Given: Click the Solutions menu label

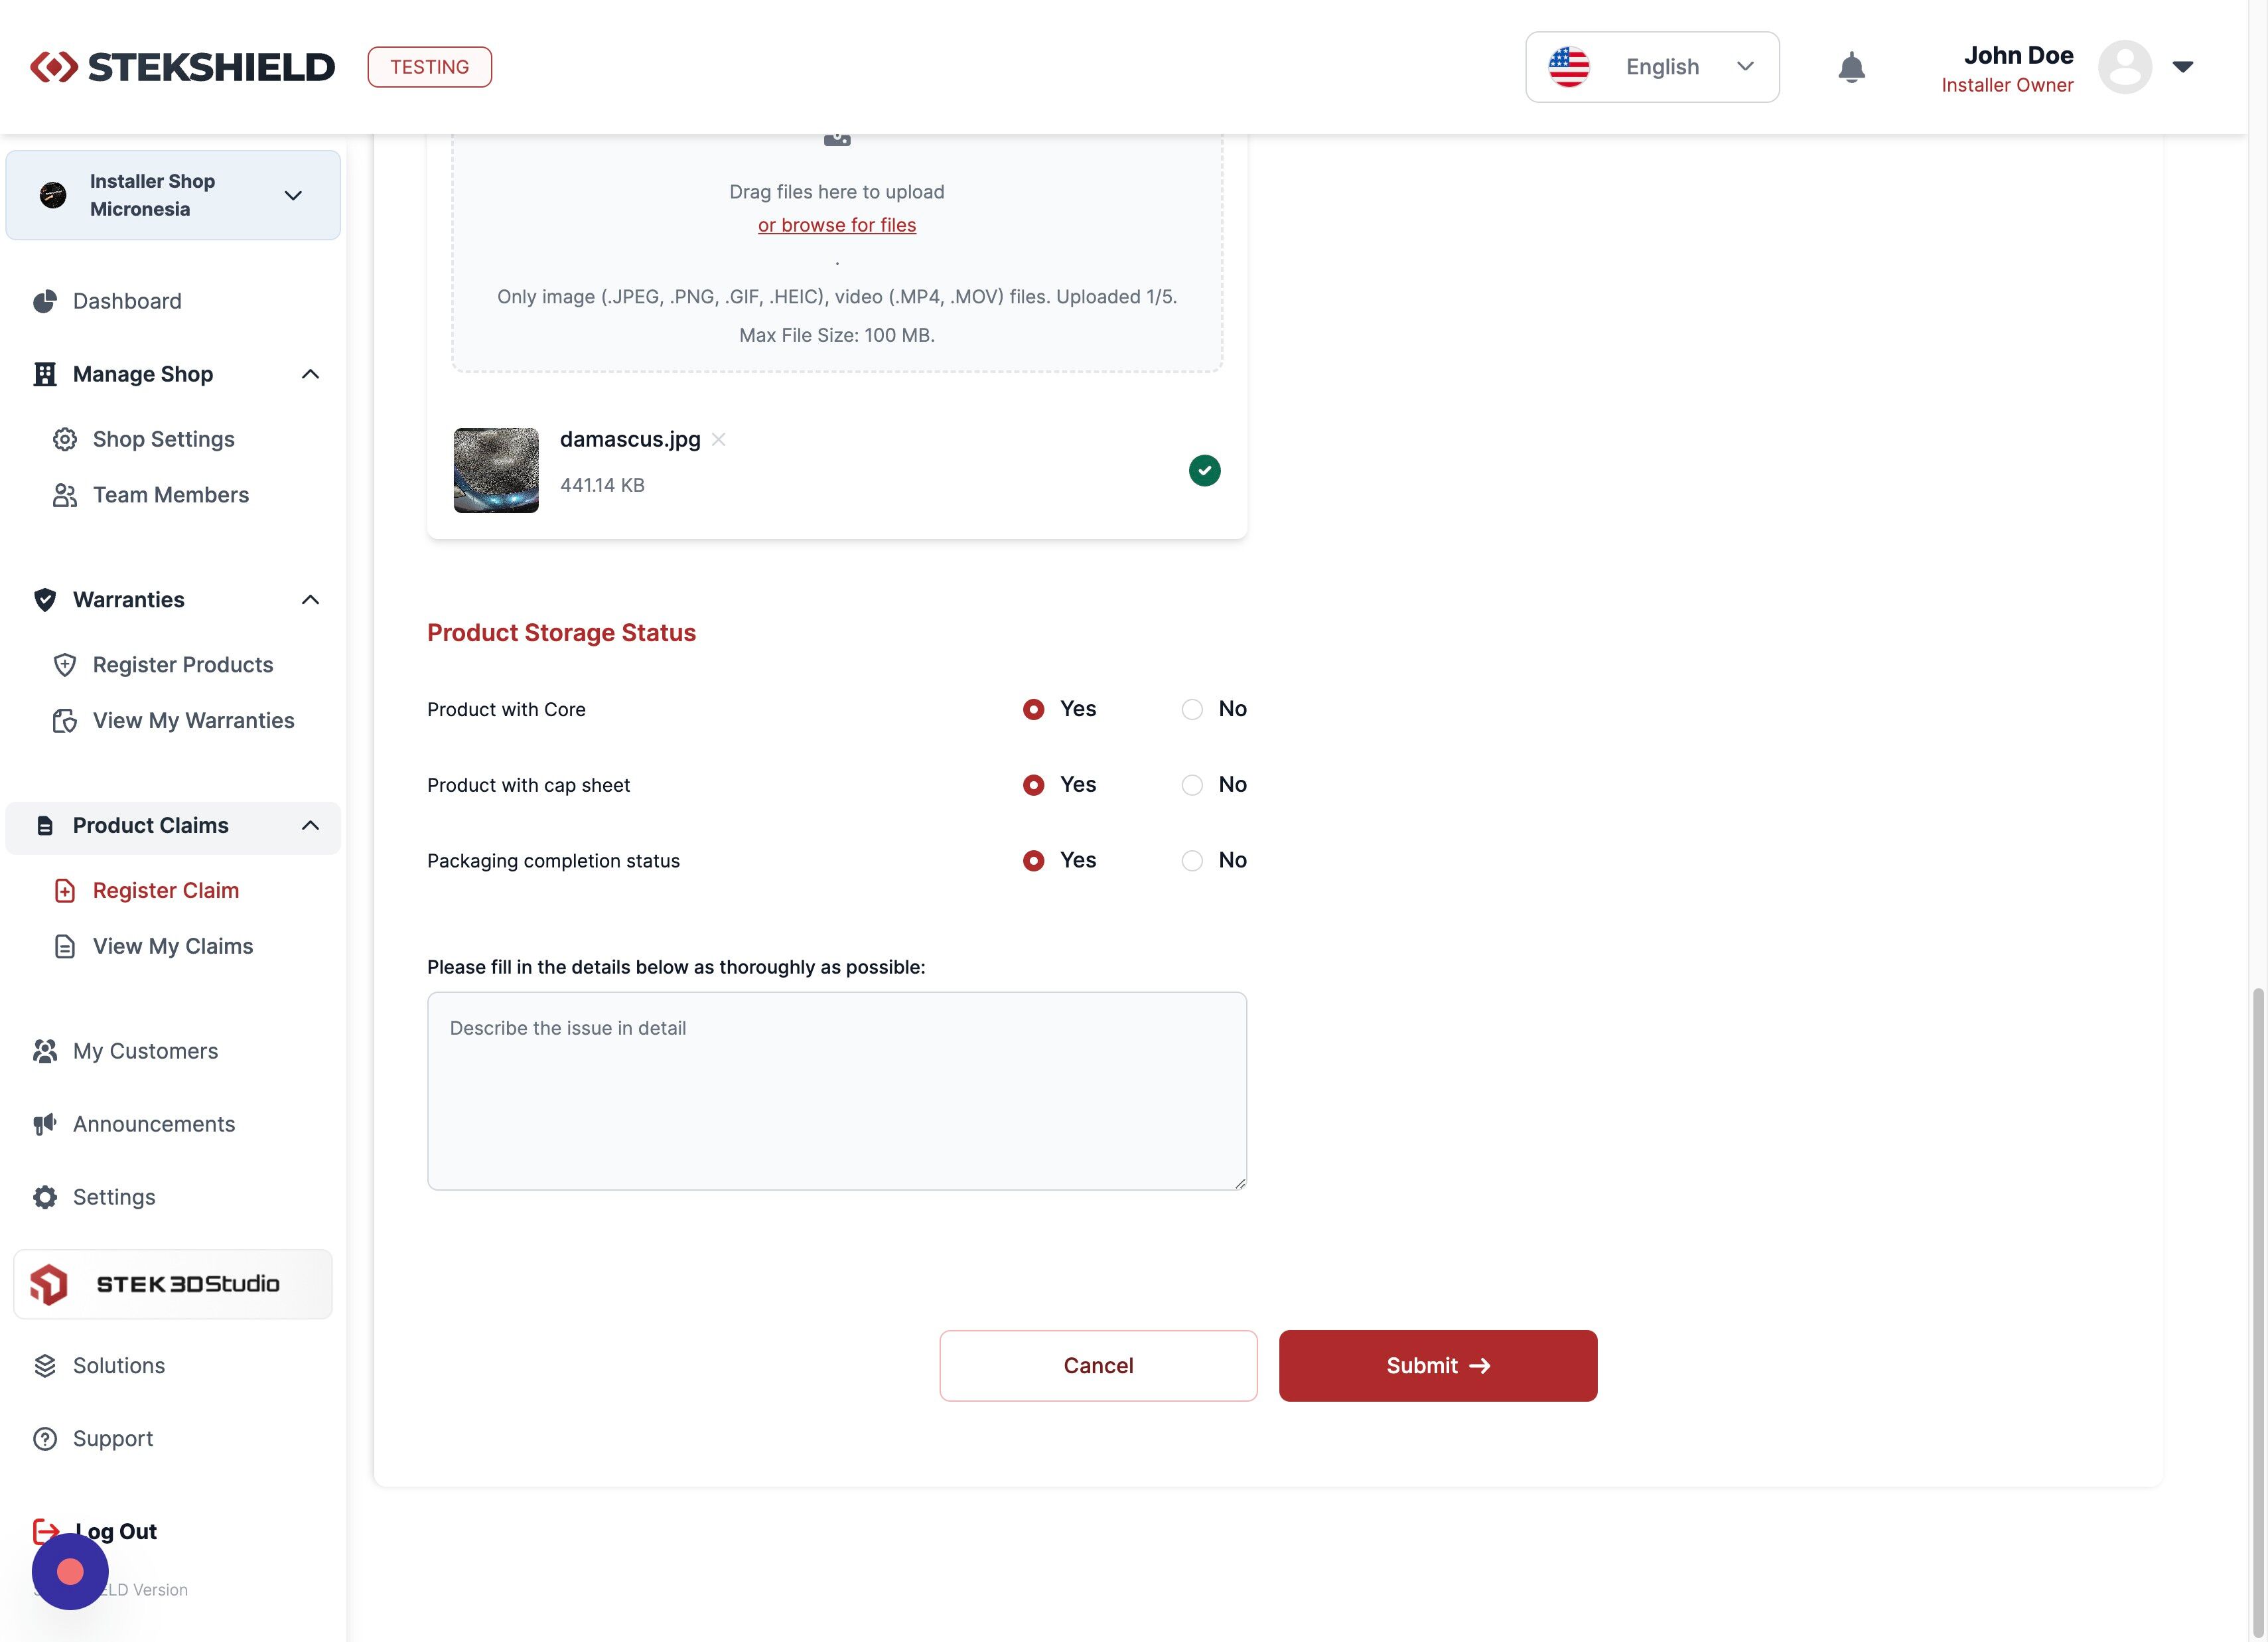Looking at the screenshot, I should click(119, 1366).
